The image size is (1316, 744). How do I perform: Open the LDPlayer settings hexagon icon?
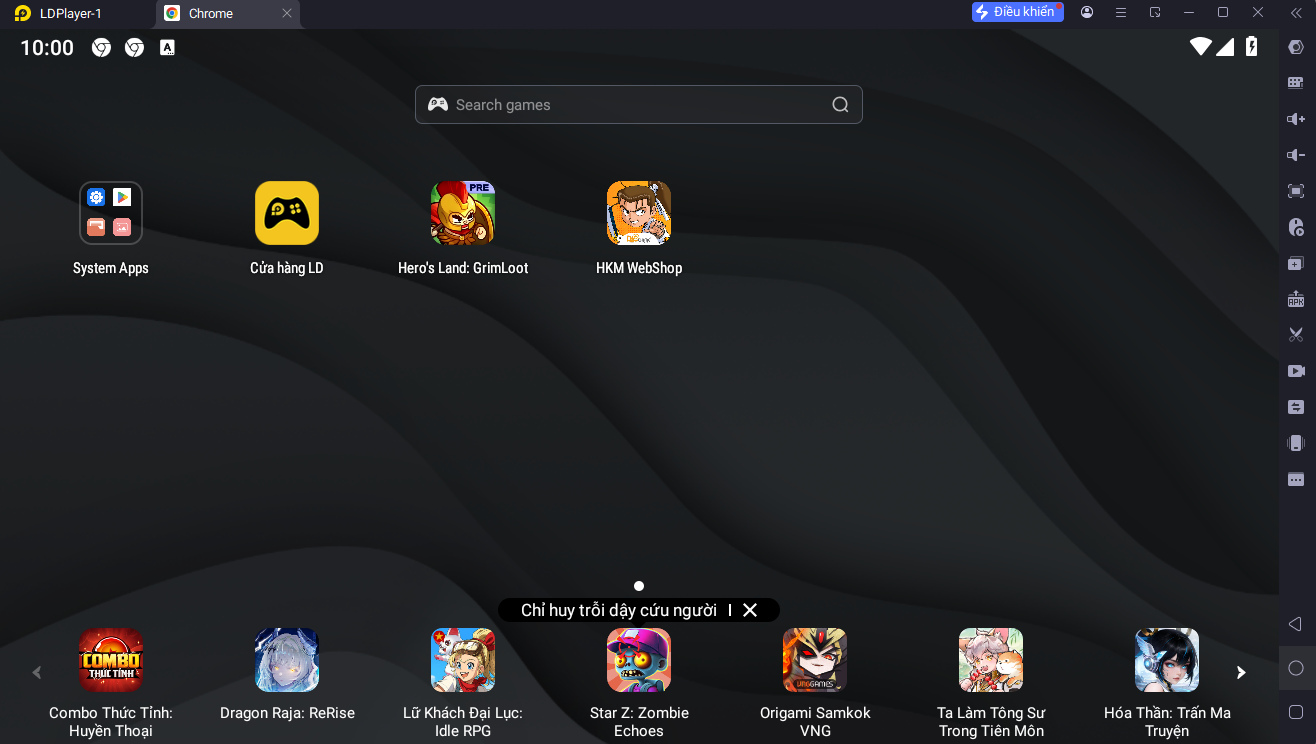1296,47
